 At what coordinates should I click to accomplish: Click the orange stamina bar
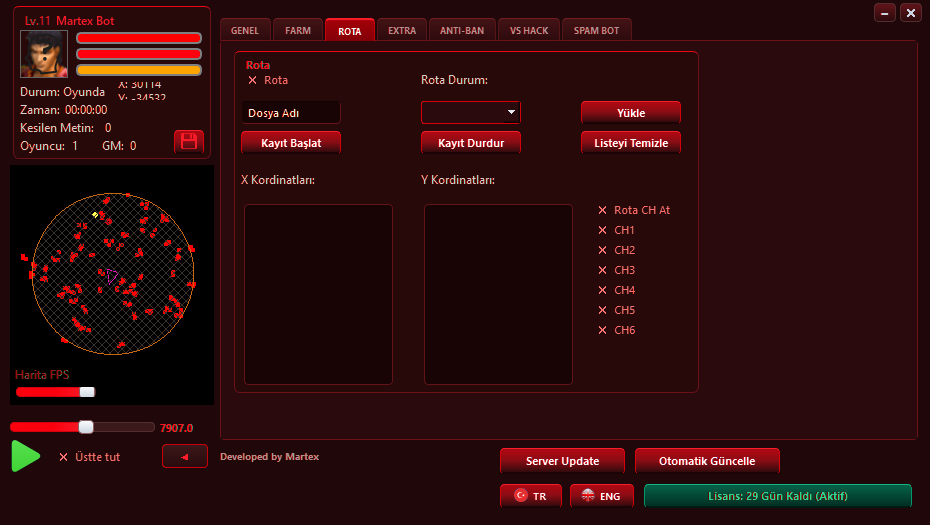point(139,70)
